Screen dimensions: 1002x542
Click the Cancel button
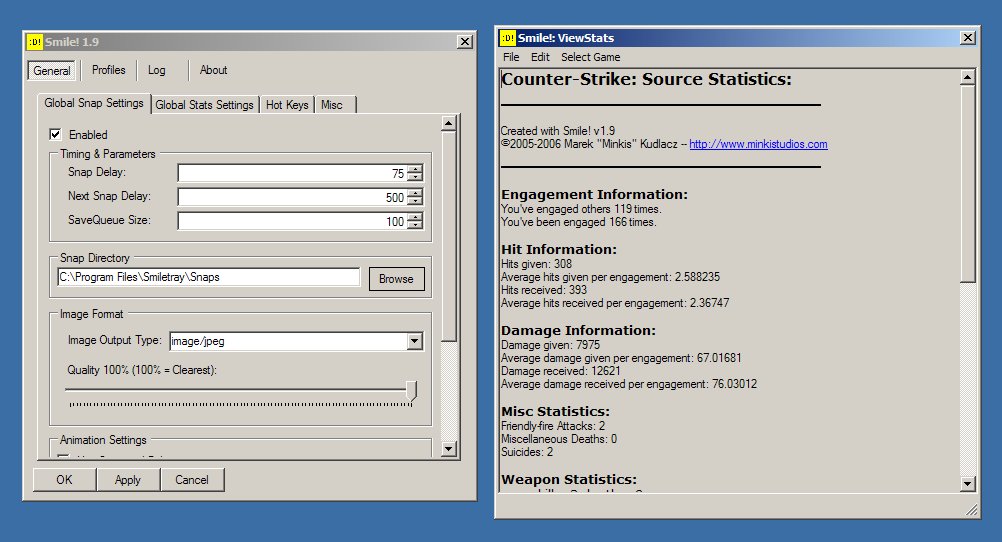192,479
